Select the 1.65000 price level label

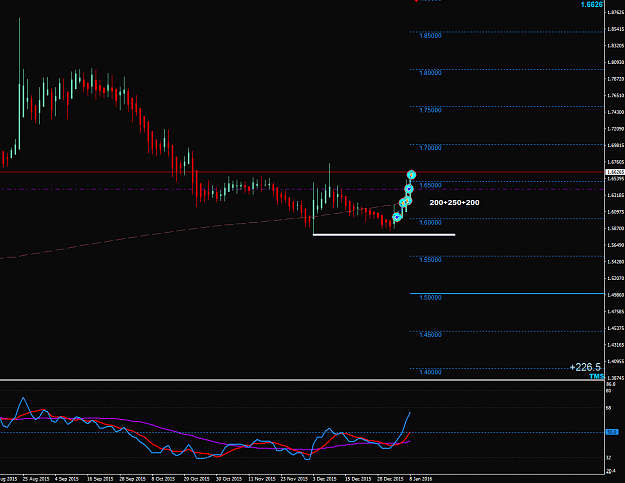point(430,185)
